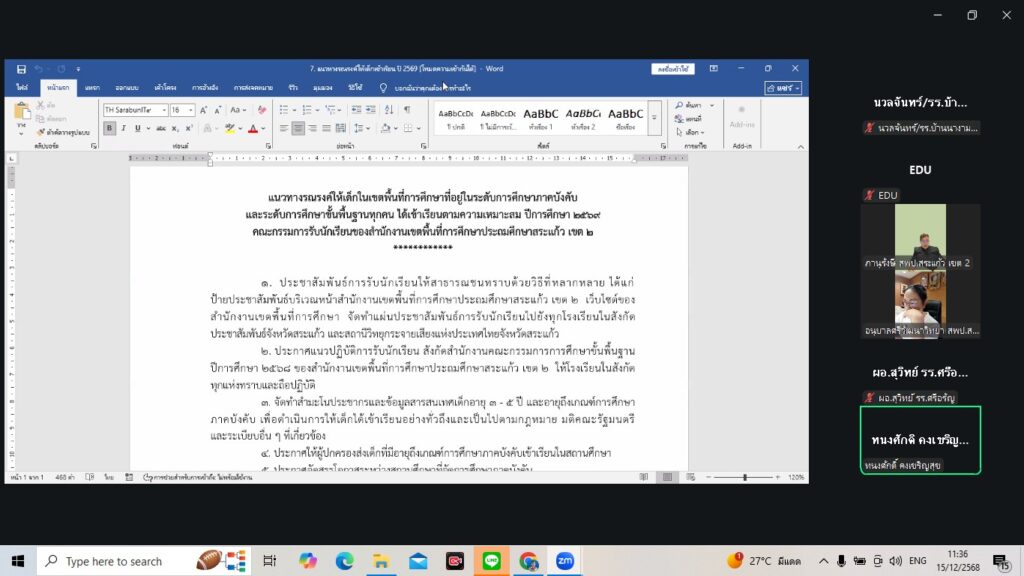Viewport: 1024px width, 576px height.
Task: Open the TH SarabunIT font name dropdown
Action: [162, 110]
